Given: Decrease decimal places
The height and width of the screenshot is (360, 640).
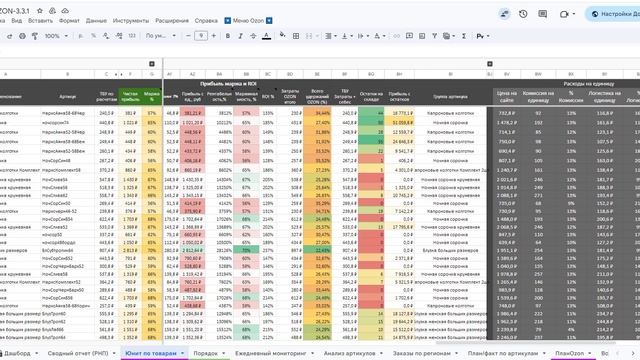Looking at the screenshot, I should (106, 36).
